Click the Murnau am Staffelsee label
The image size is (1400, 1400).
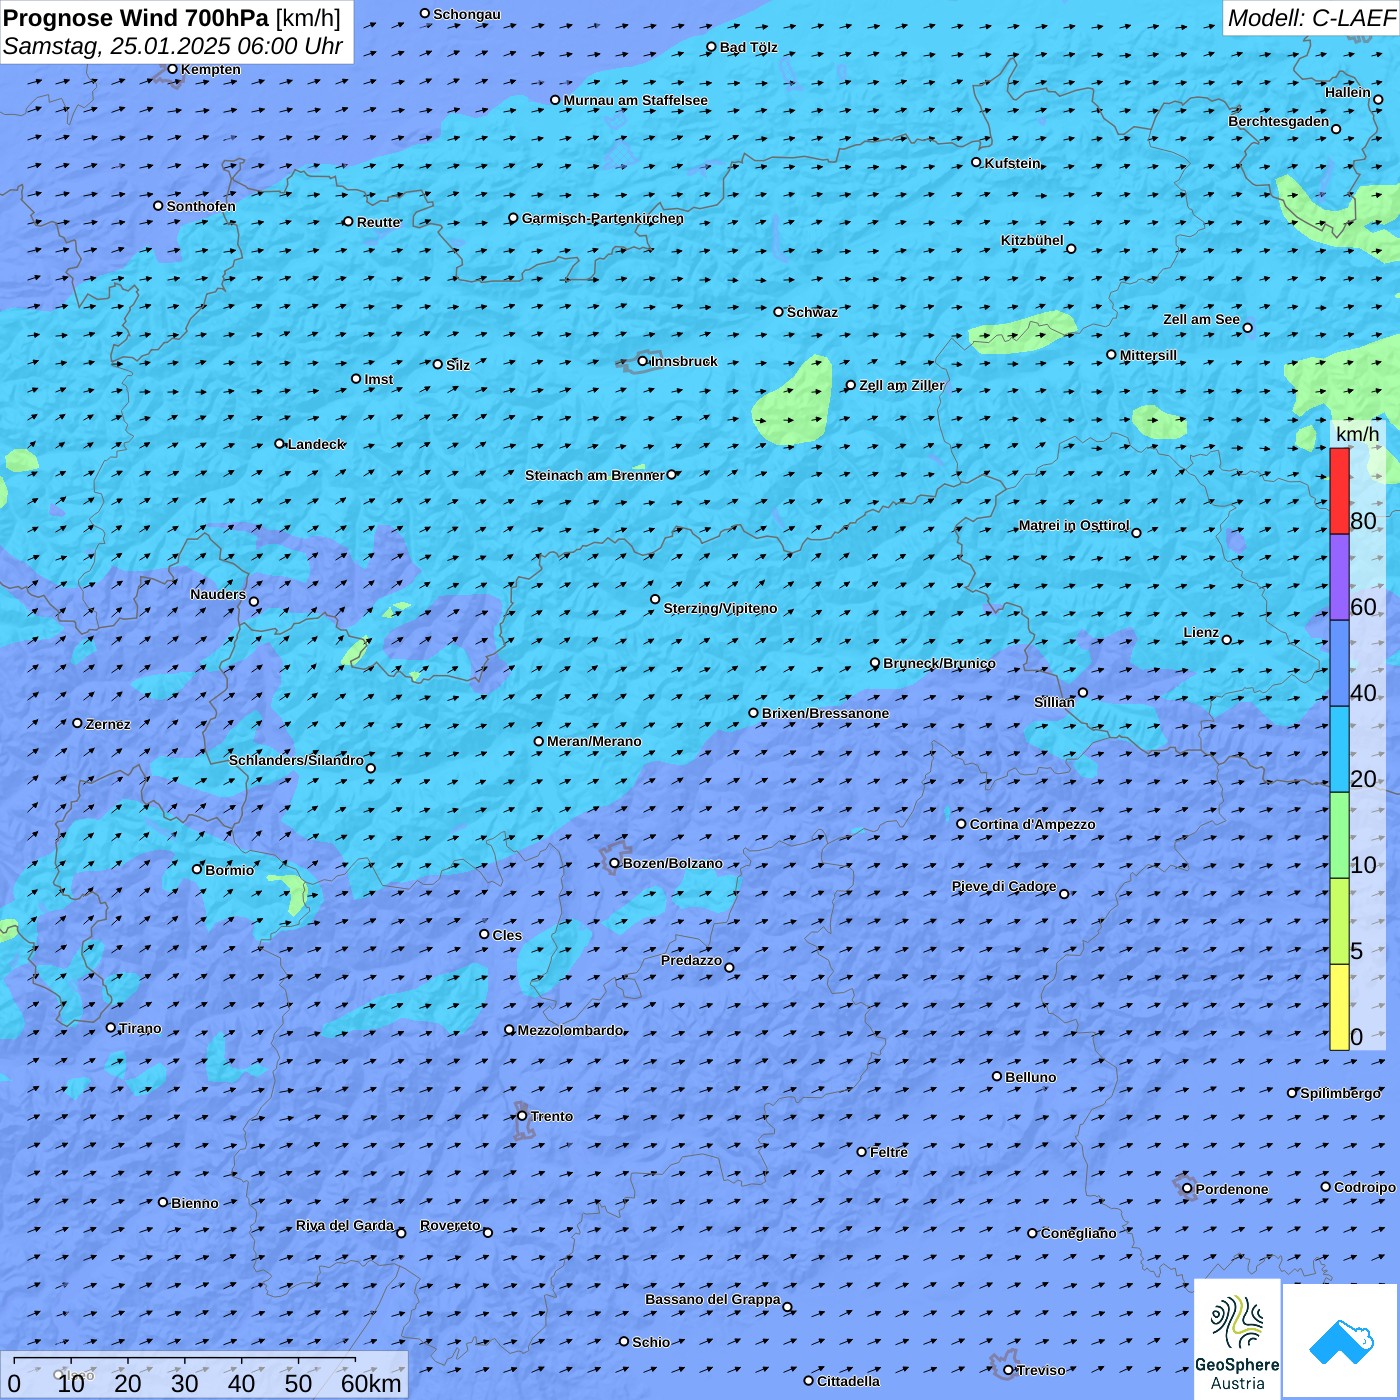[635, 100]
